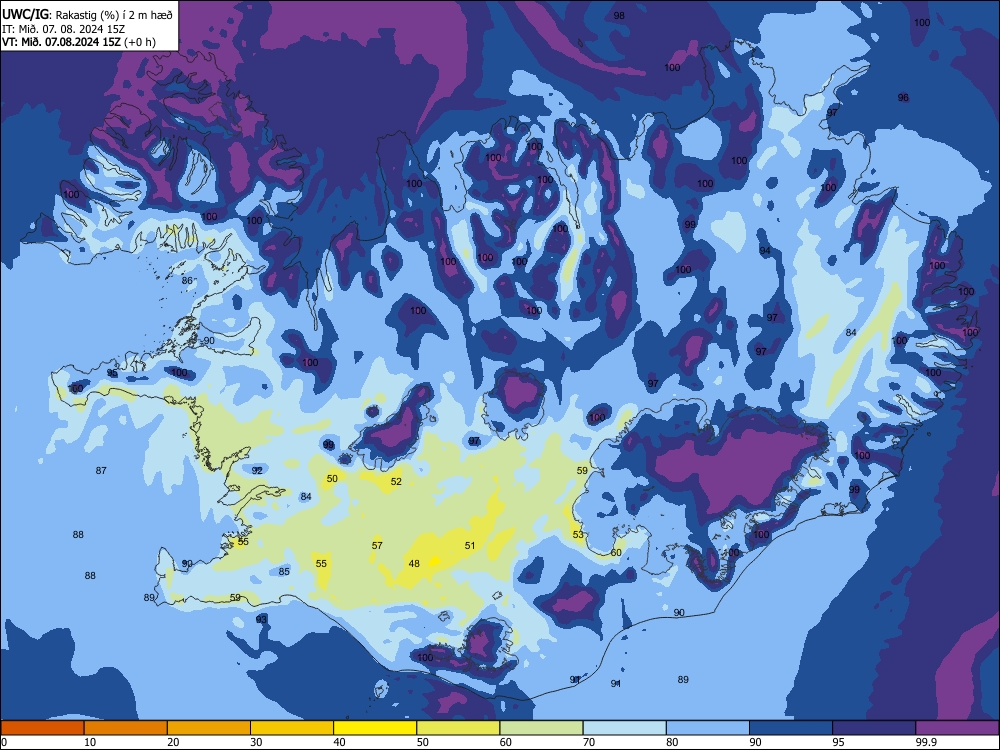
Task: Click the offshore value '96'
Action: (x=903, y=98)
